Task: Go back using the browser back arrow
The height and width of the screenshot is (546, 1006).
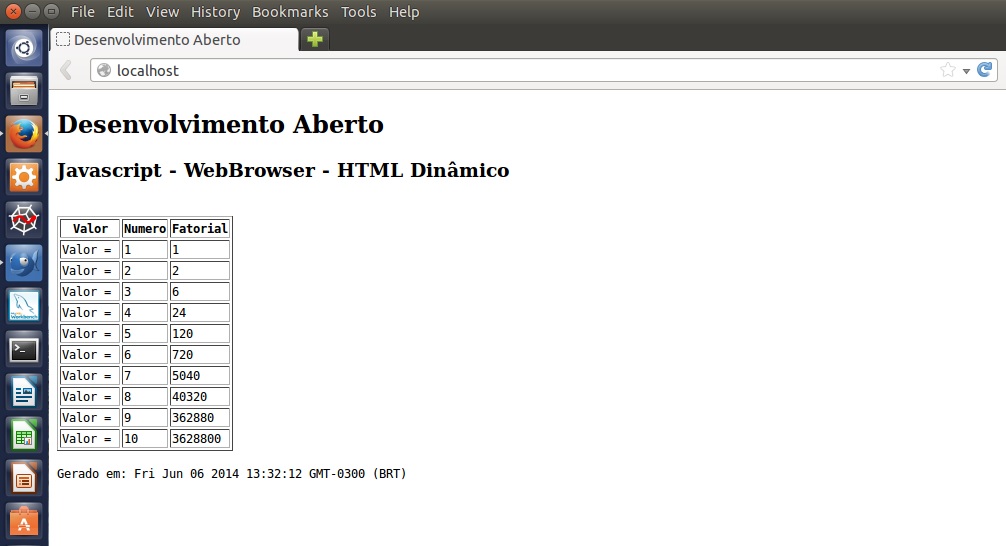Action: (x=67, y=70)
